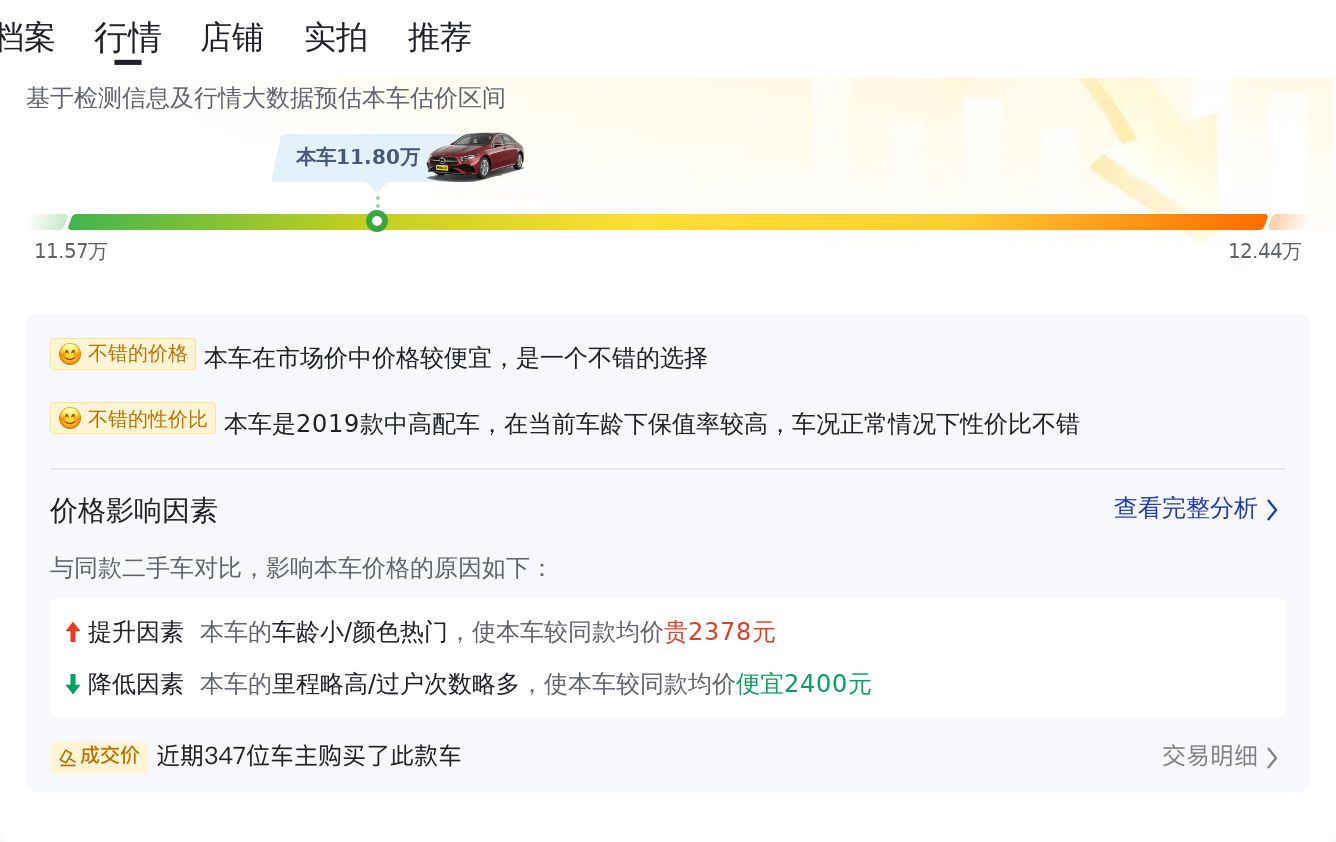The width and height of the screenshot is (1336, 842).
Task: Click the gavel icon in 成交价 badge
Action: 67,757
